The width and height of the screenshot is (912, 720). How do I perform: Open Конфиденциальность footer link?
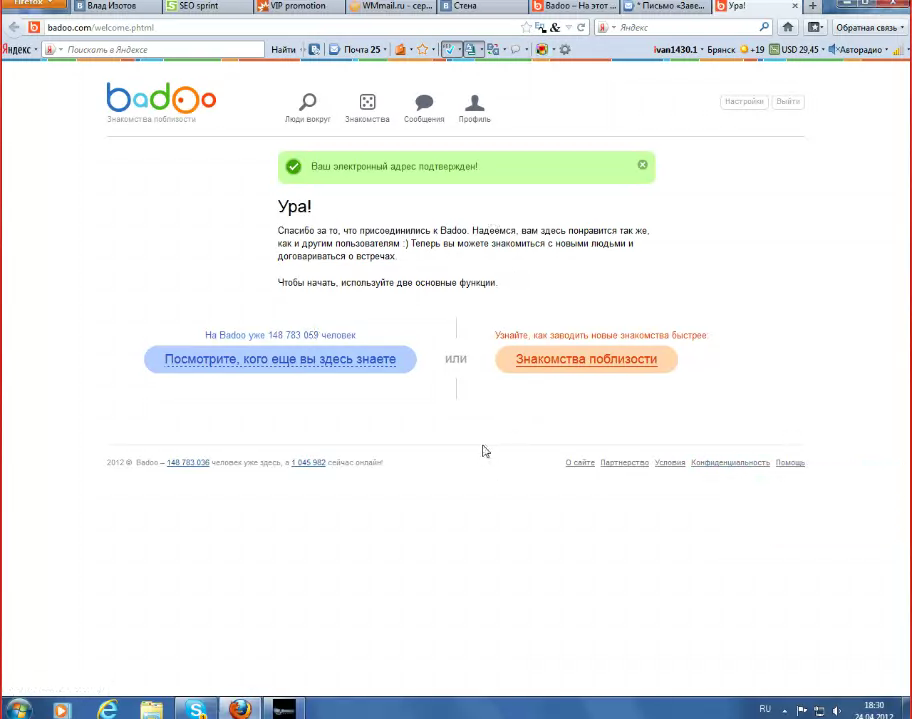(x=730, y=462)
